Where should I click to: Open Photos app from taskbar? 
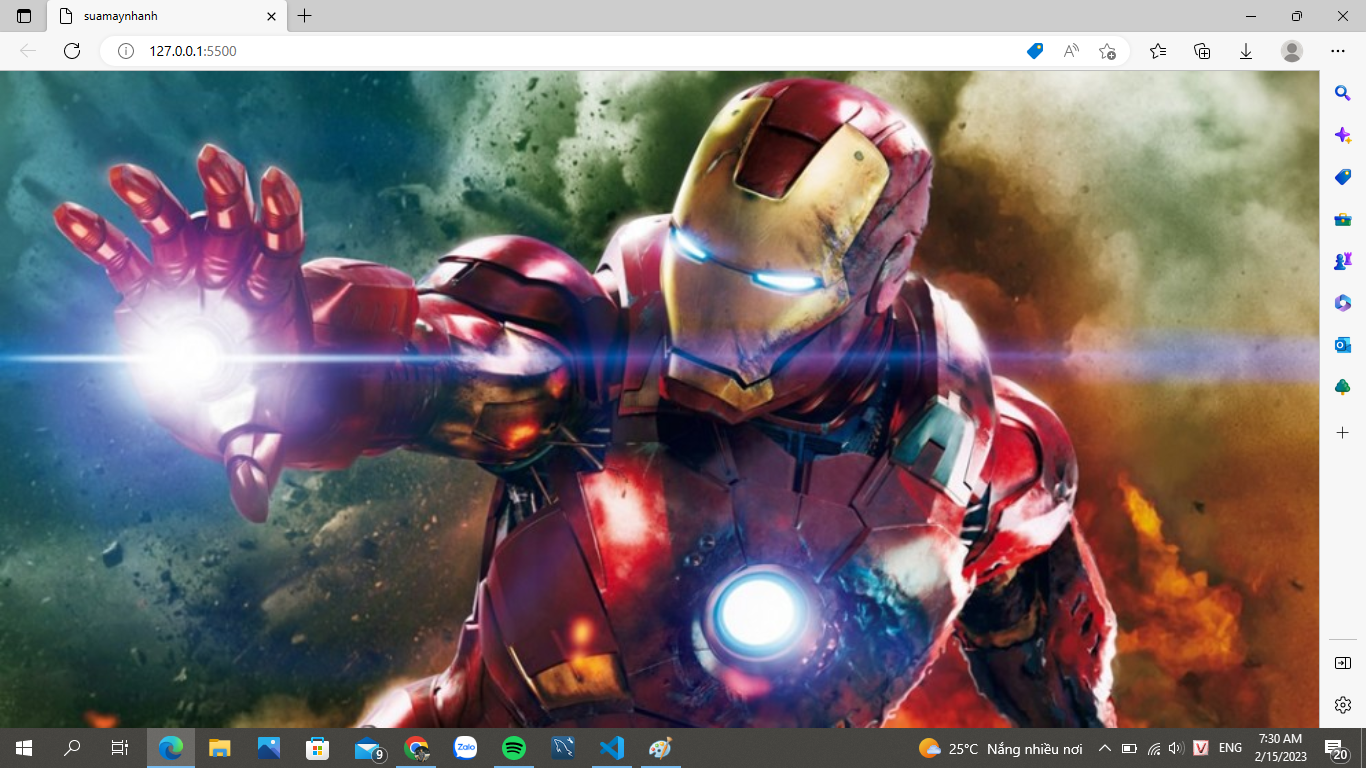(x=269, y=748)
